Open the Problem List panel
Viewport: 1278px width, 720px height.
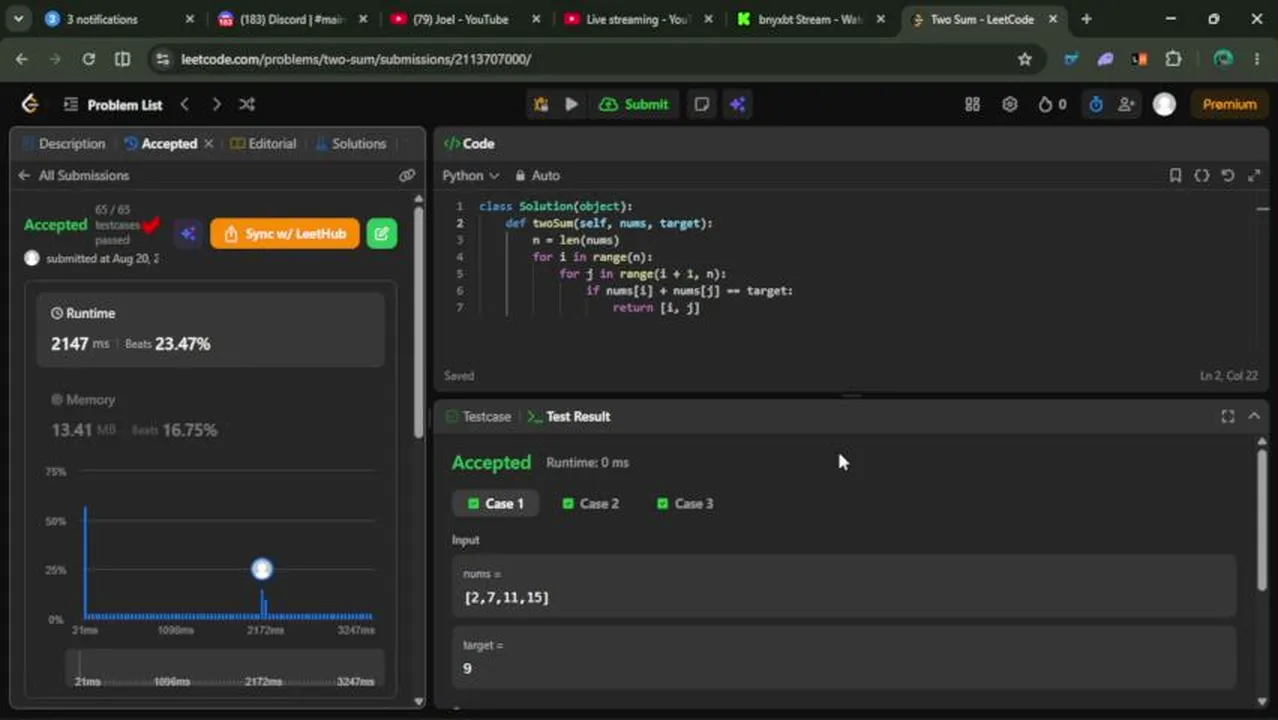(112, 104)
